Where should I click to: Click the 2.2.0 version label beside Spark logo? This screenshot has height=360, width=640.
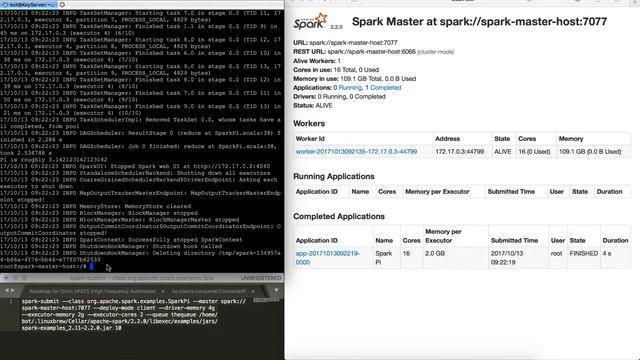[336, 27]
